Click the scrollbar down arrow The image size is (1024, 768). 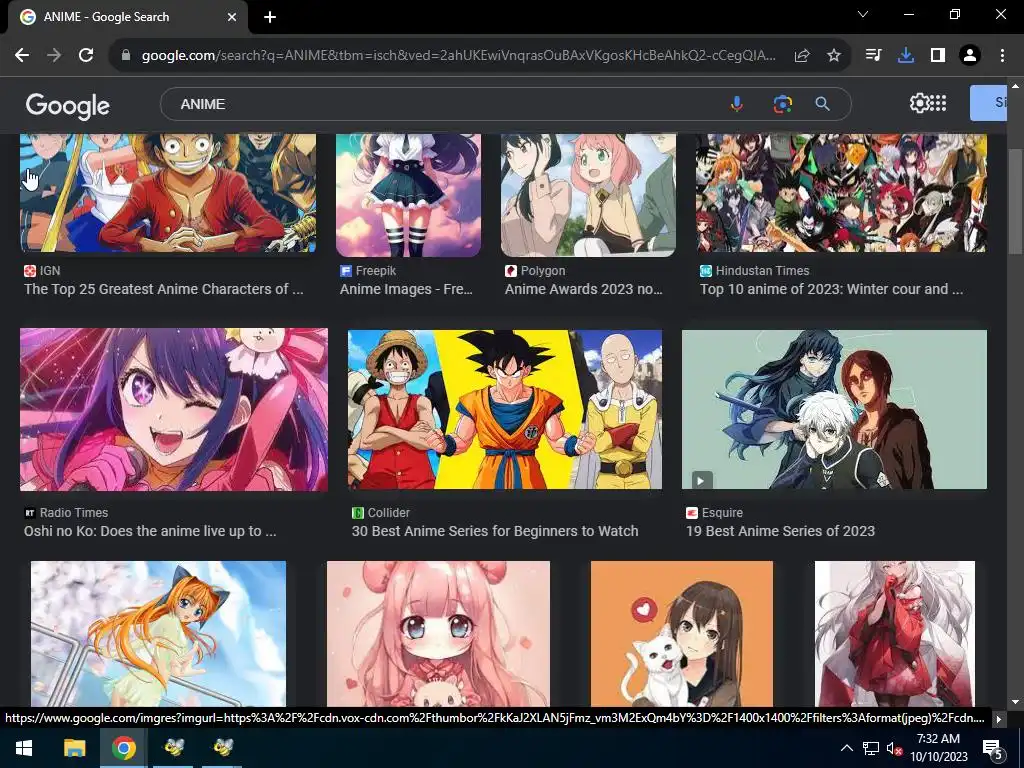point(1015,702)
